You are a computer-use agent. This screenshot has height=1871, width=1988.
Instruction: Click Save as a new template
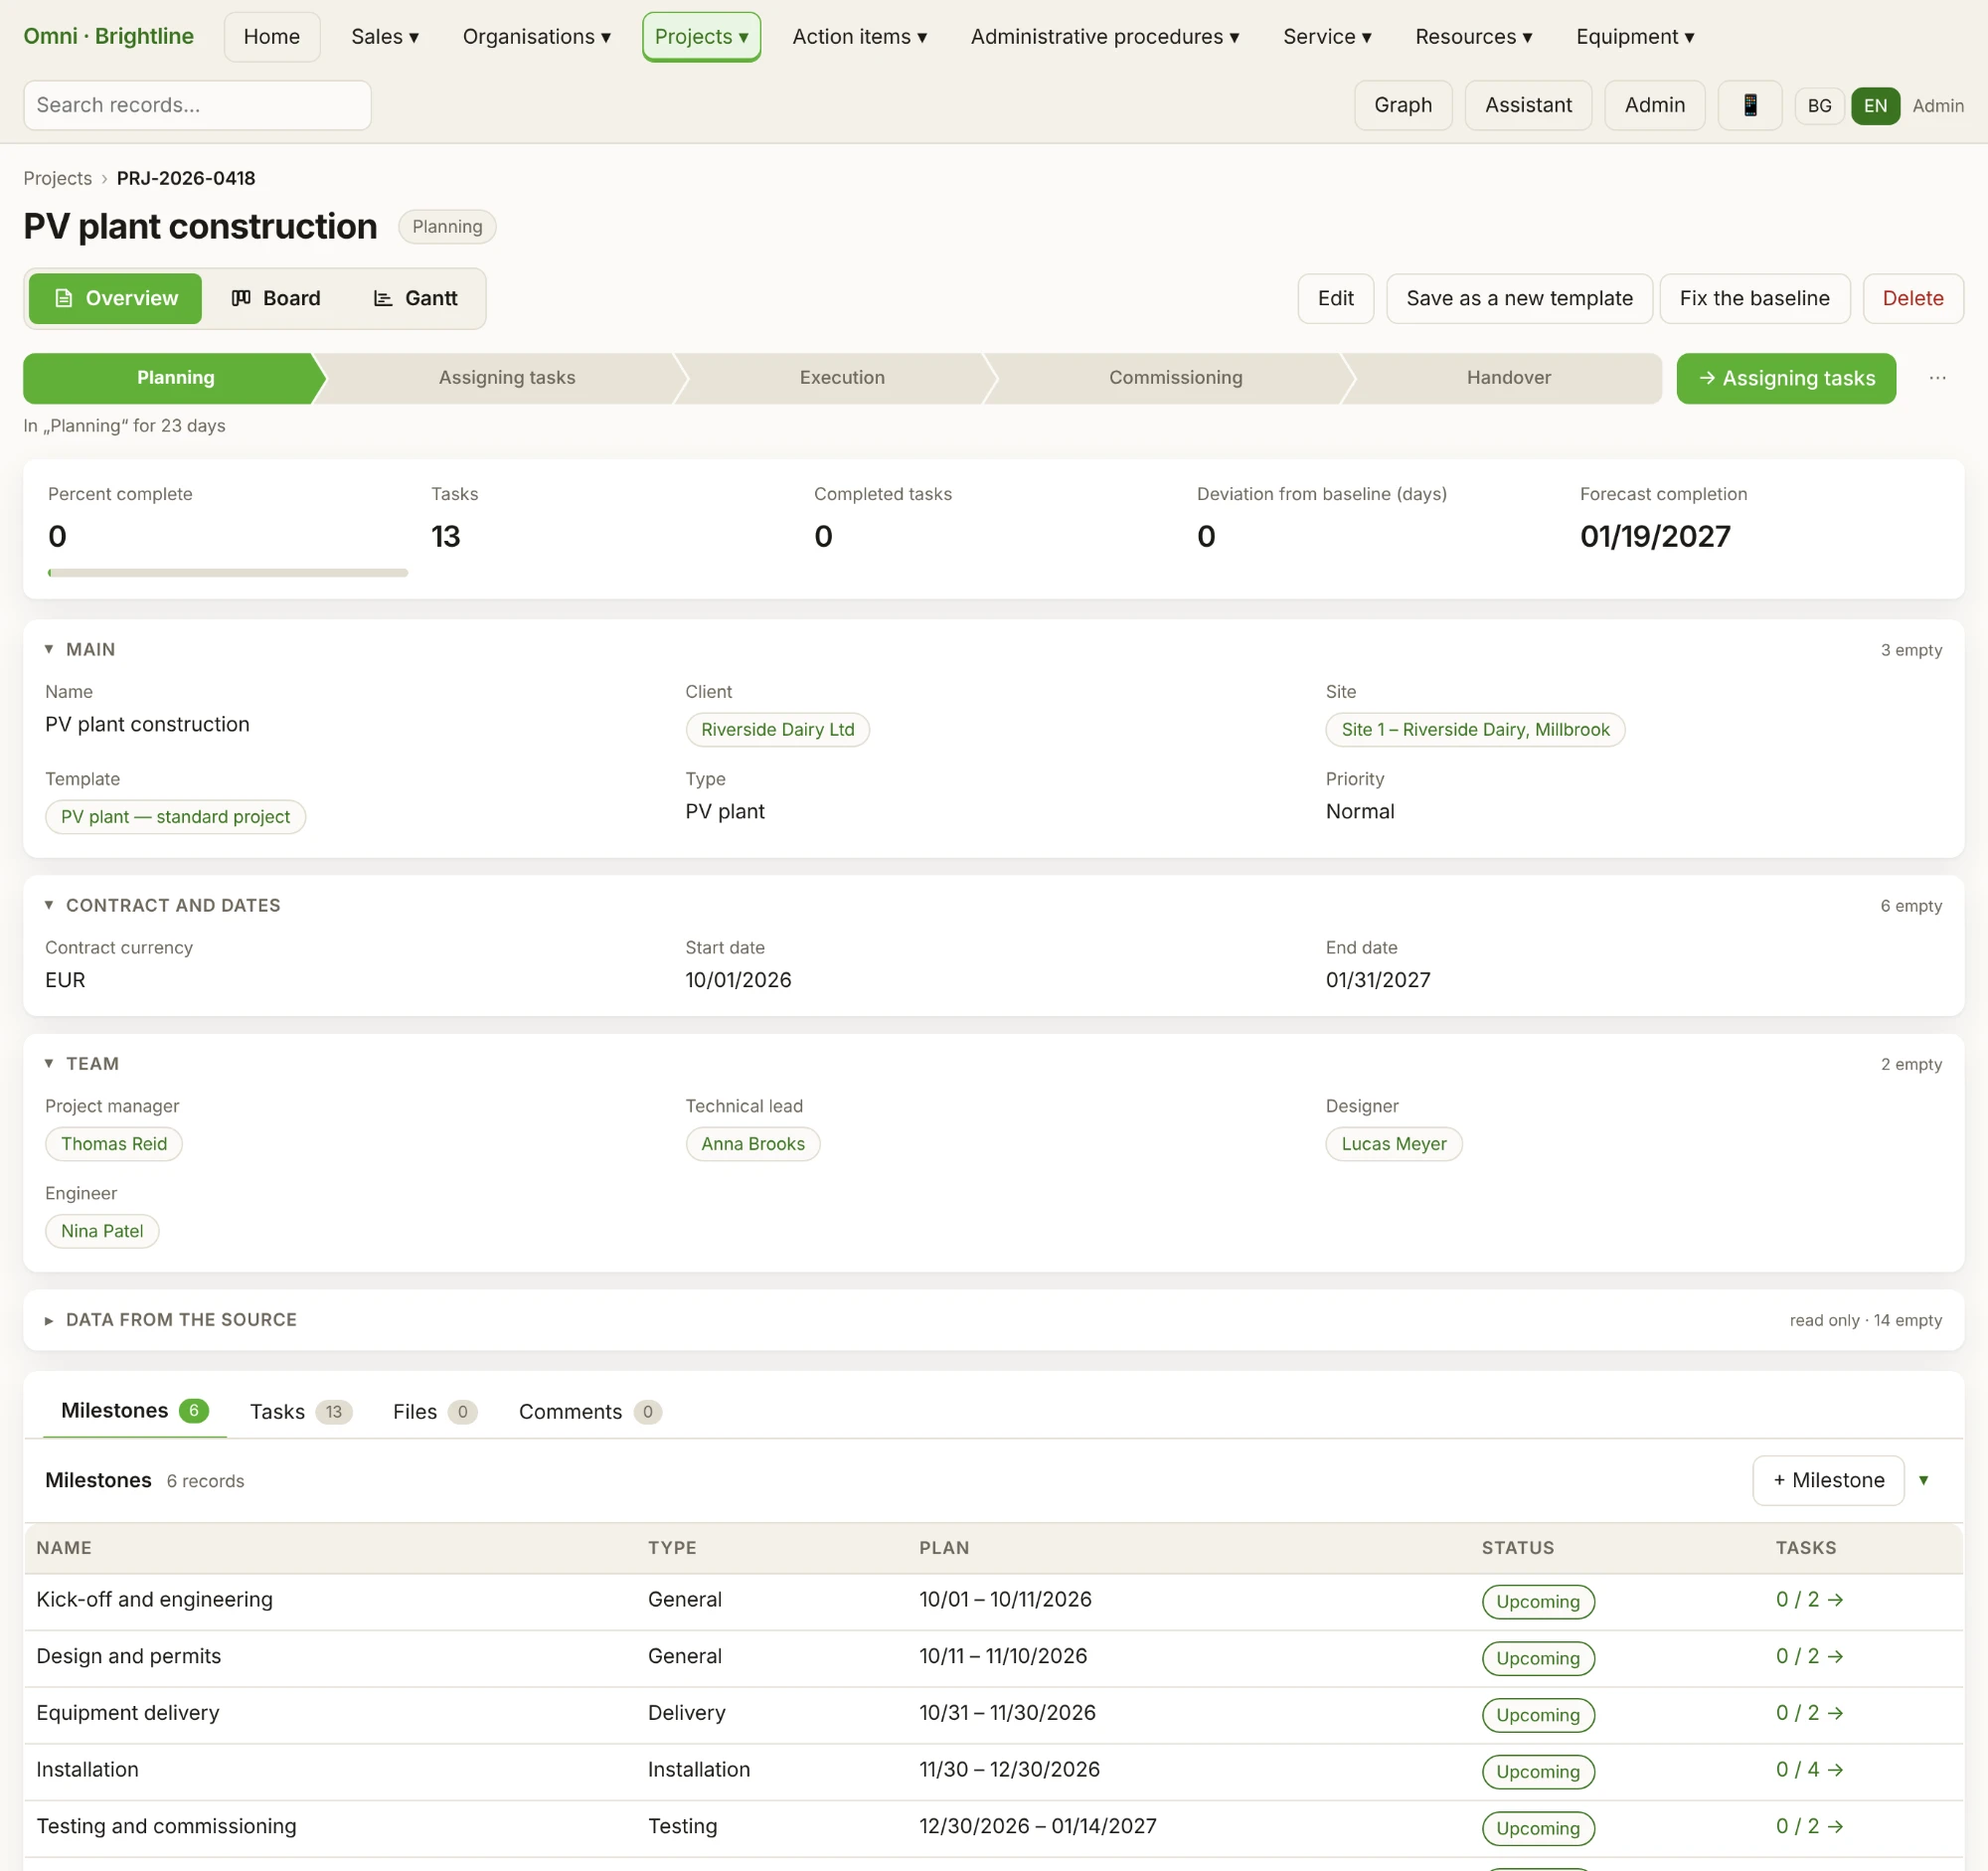click(x=1519, y=298)
